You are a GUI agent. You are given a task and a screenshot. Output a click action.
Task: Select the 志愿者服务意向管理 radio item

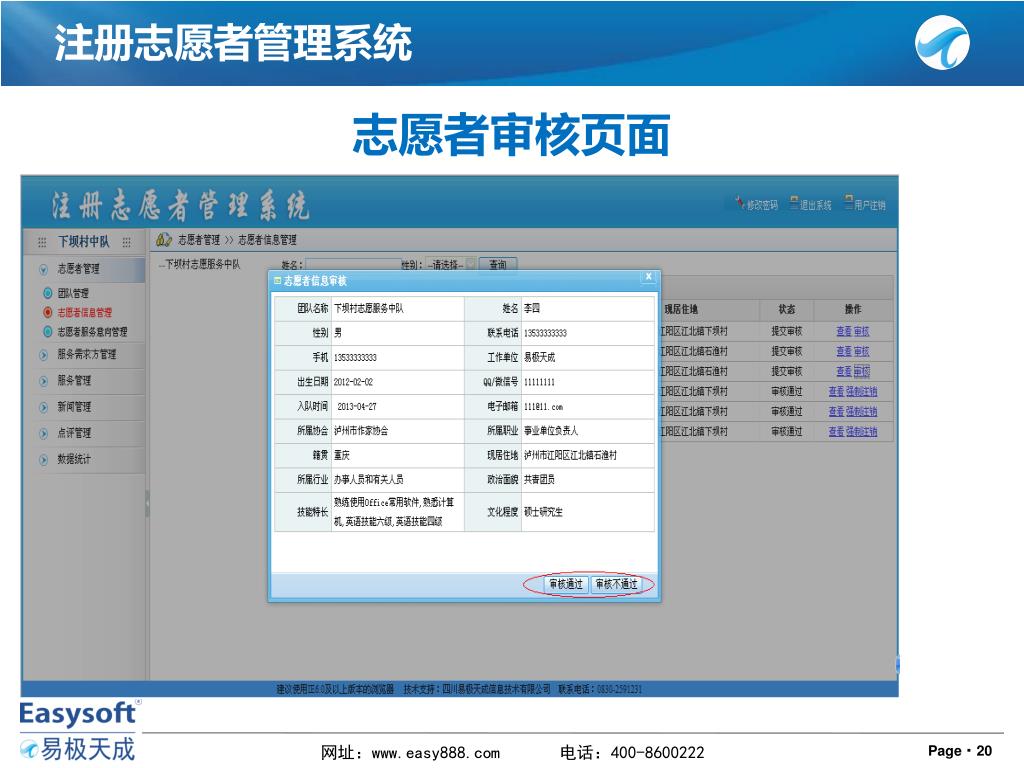coord(47,331)
